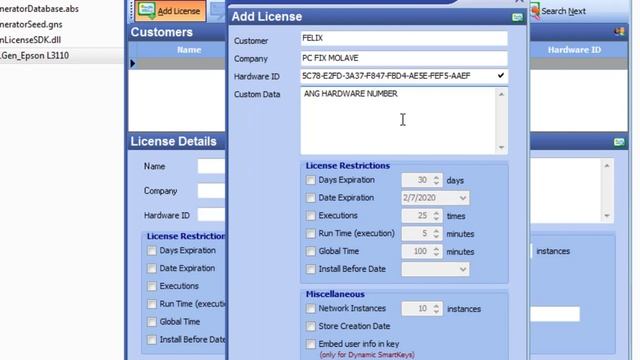Image resolution: width=640 pixels, height=360 pixels.
Task: Select the Gen_Epson L3110 item in file list
Action: (x=35, y=56)
